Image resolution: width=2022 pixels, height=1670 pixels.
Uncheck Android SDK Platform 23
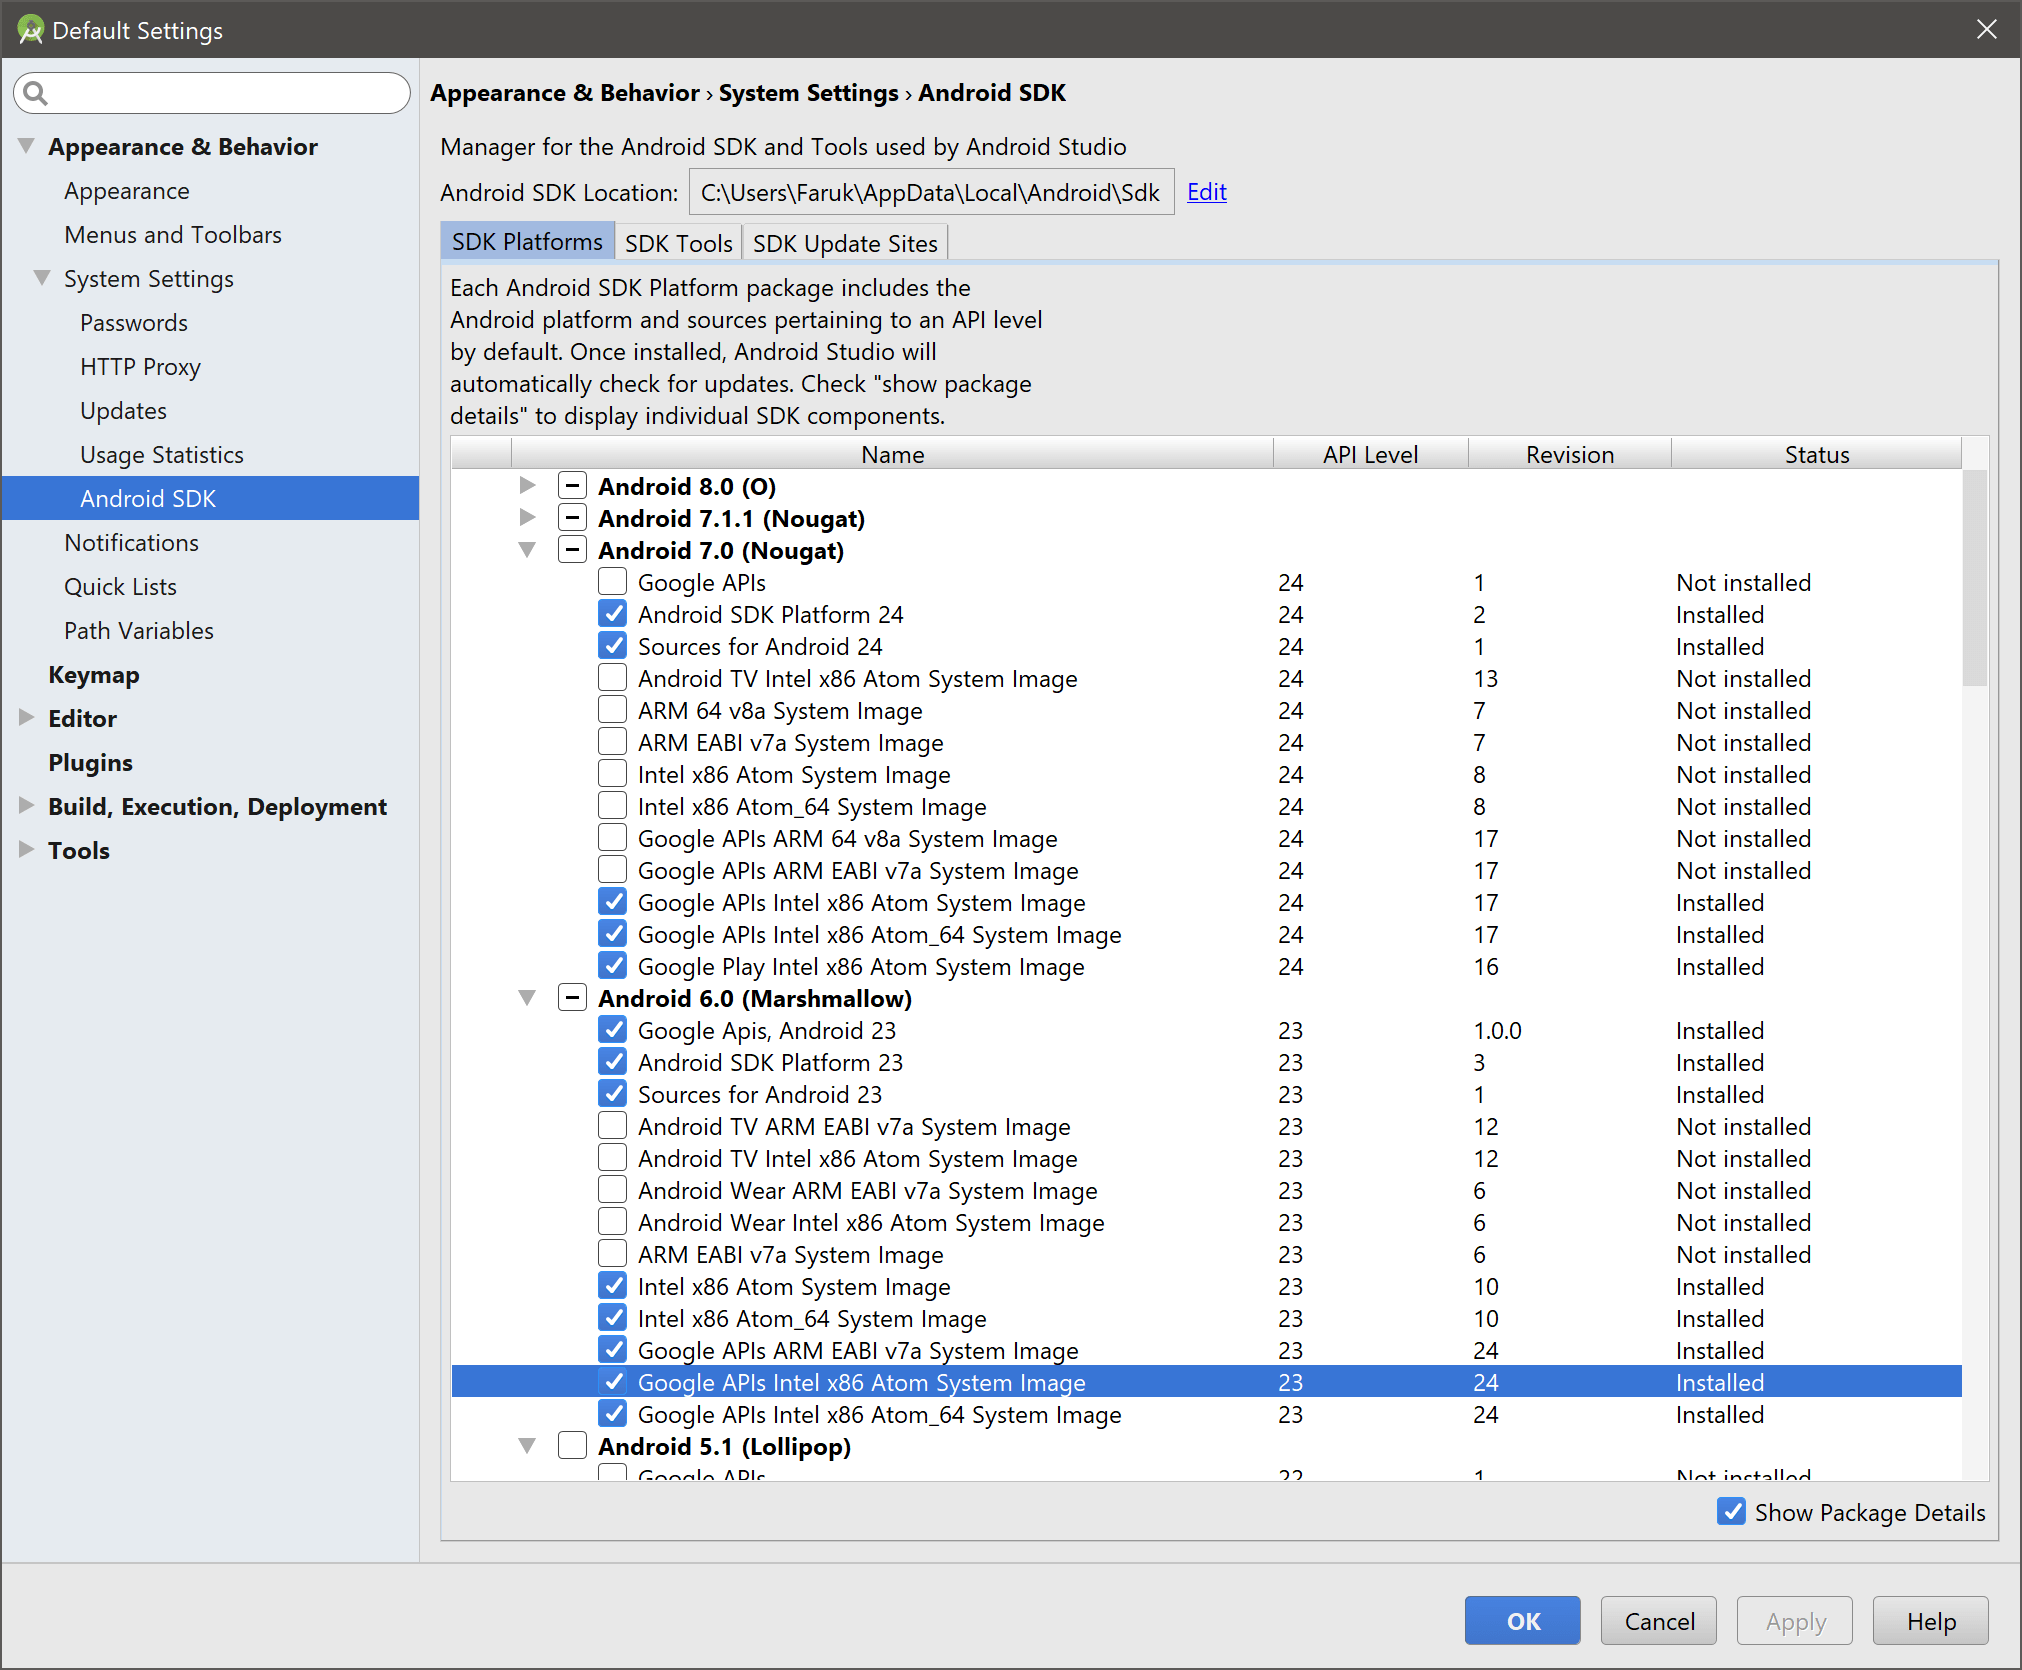click(x=613, y=1061)
